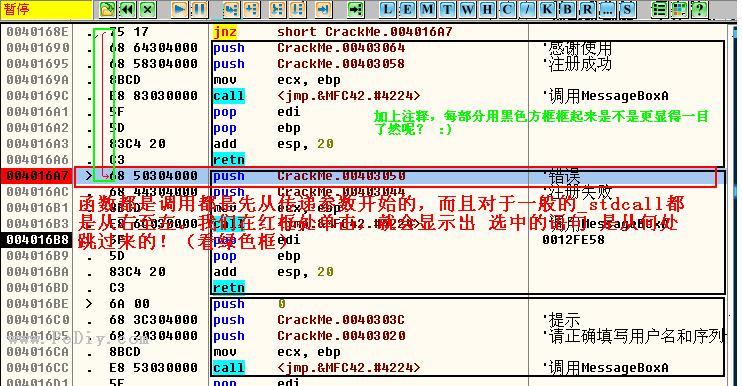Show Handles with the H button
This screenshot has height=386, width=742.
tap(487, 9)
